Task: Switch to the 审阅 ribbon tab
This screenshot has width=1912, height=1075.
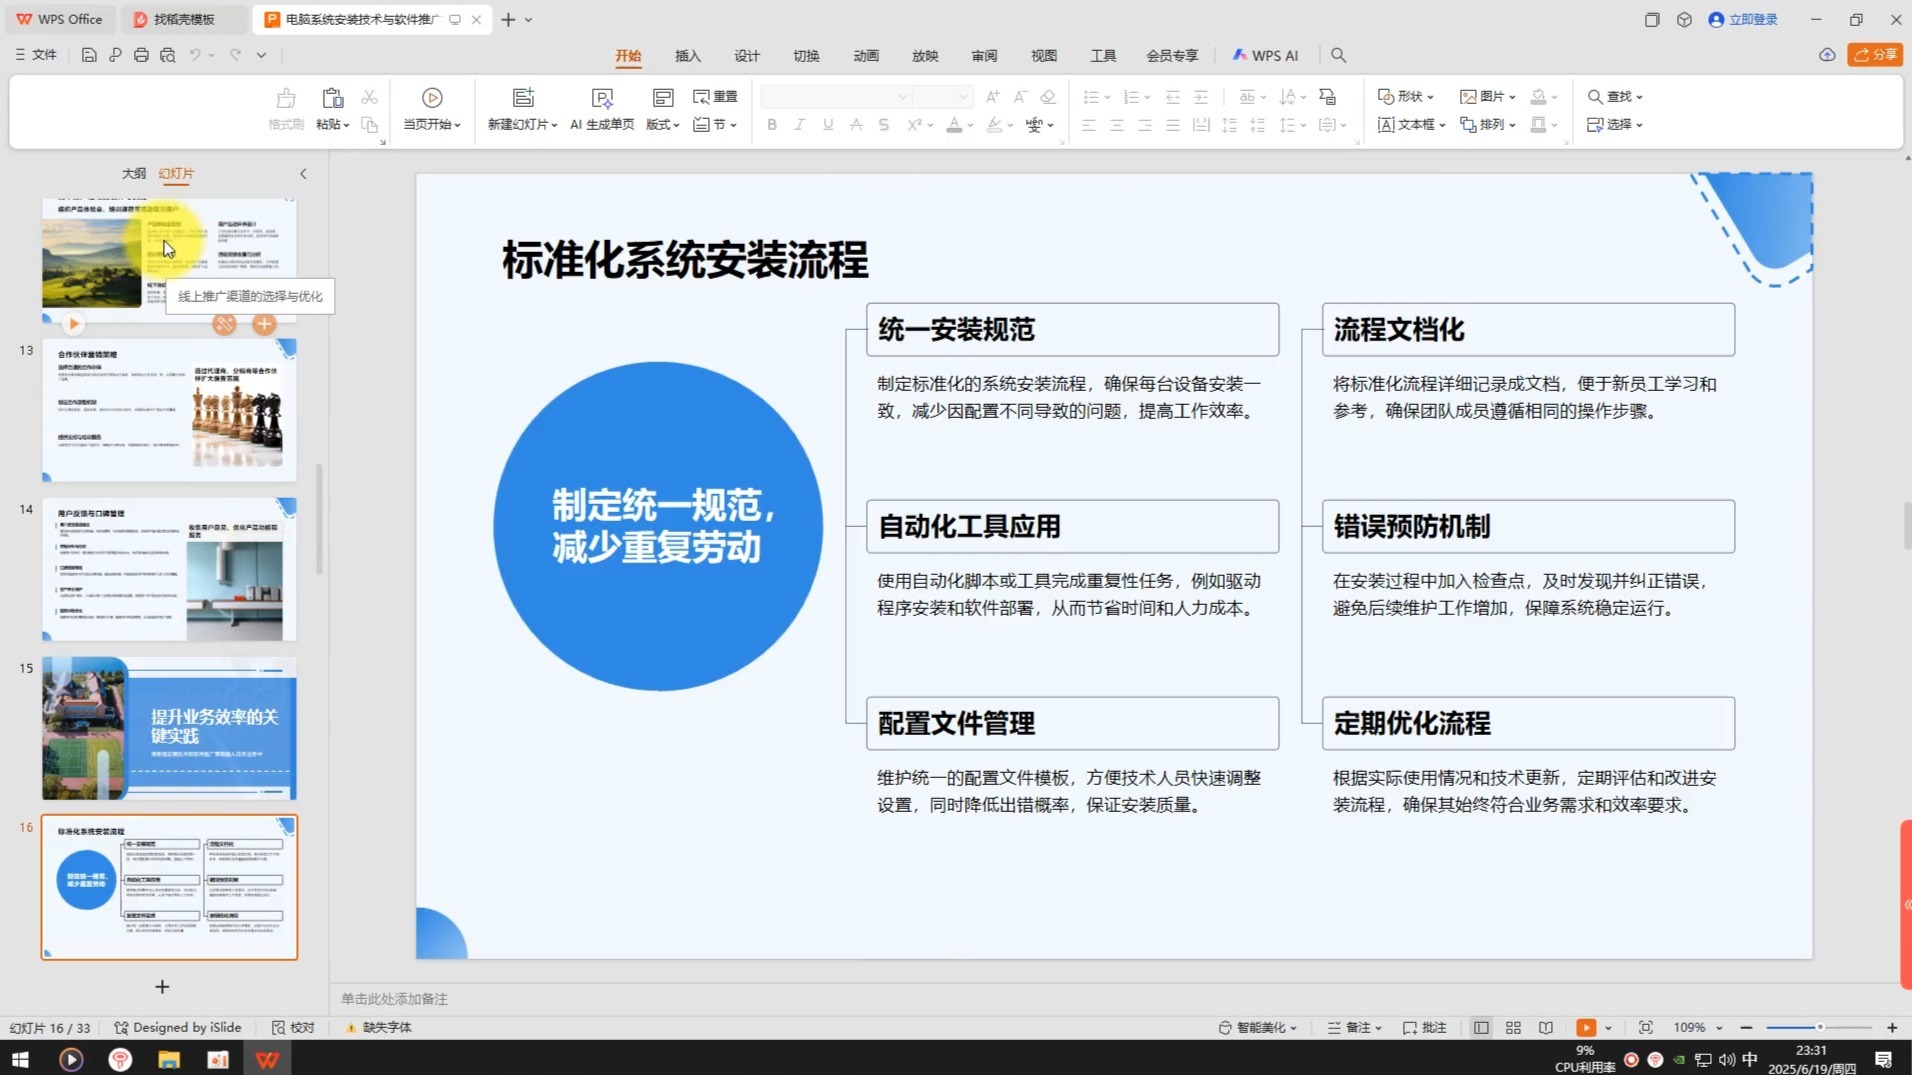Action: click(984, 56)
